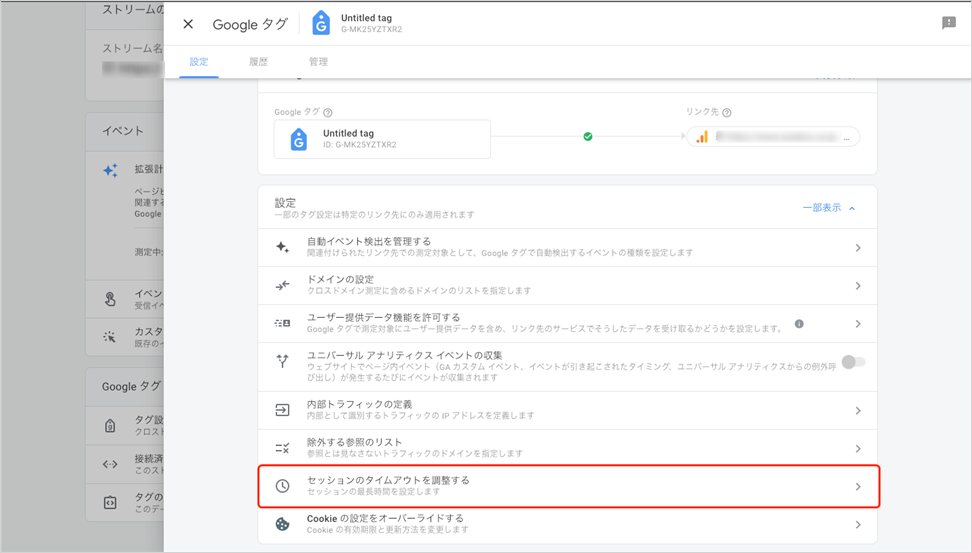Open 内部トラフィックの定義 row
The image size is (972, 553).
click(567, 410)
